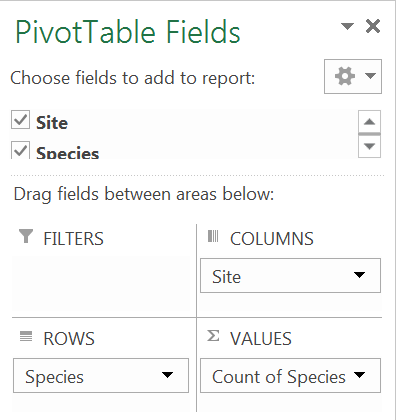Select the Site field in Columns

click(x=290, y=276)
